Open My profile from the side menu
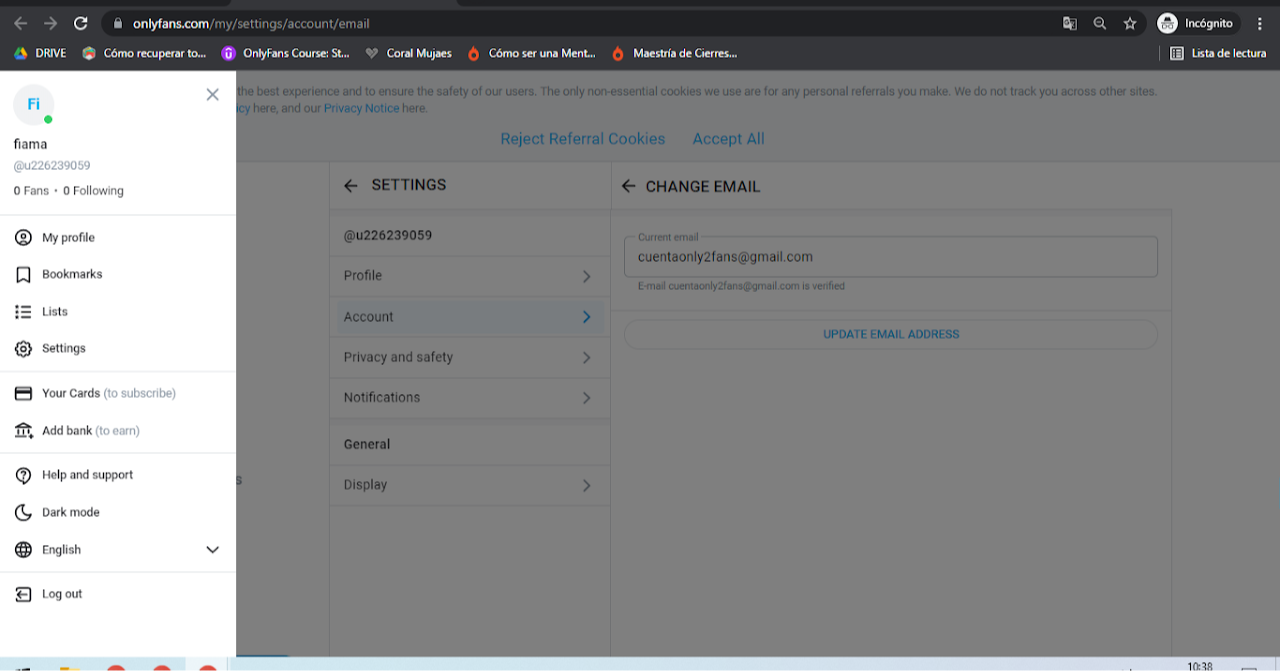1280x671 pixels. pos(68,238)
